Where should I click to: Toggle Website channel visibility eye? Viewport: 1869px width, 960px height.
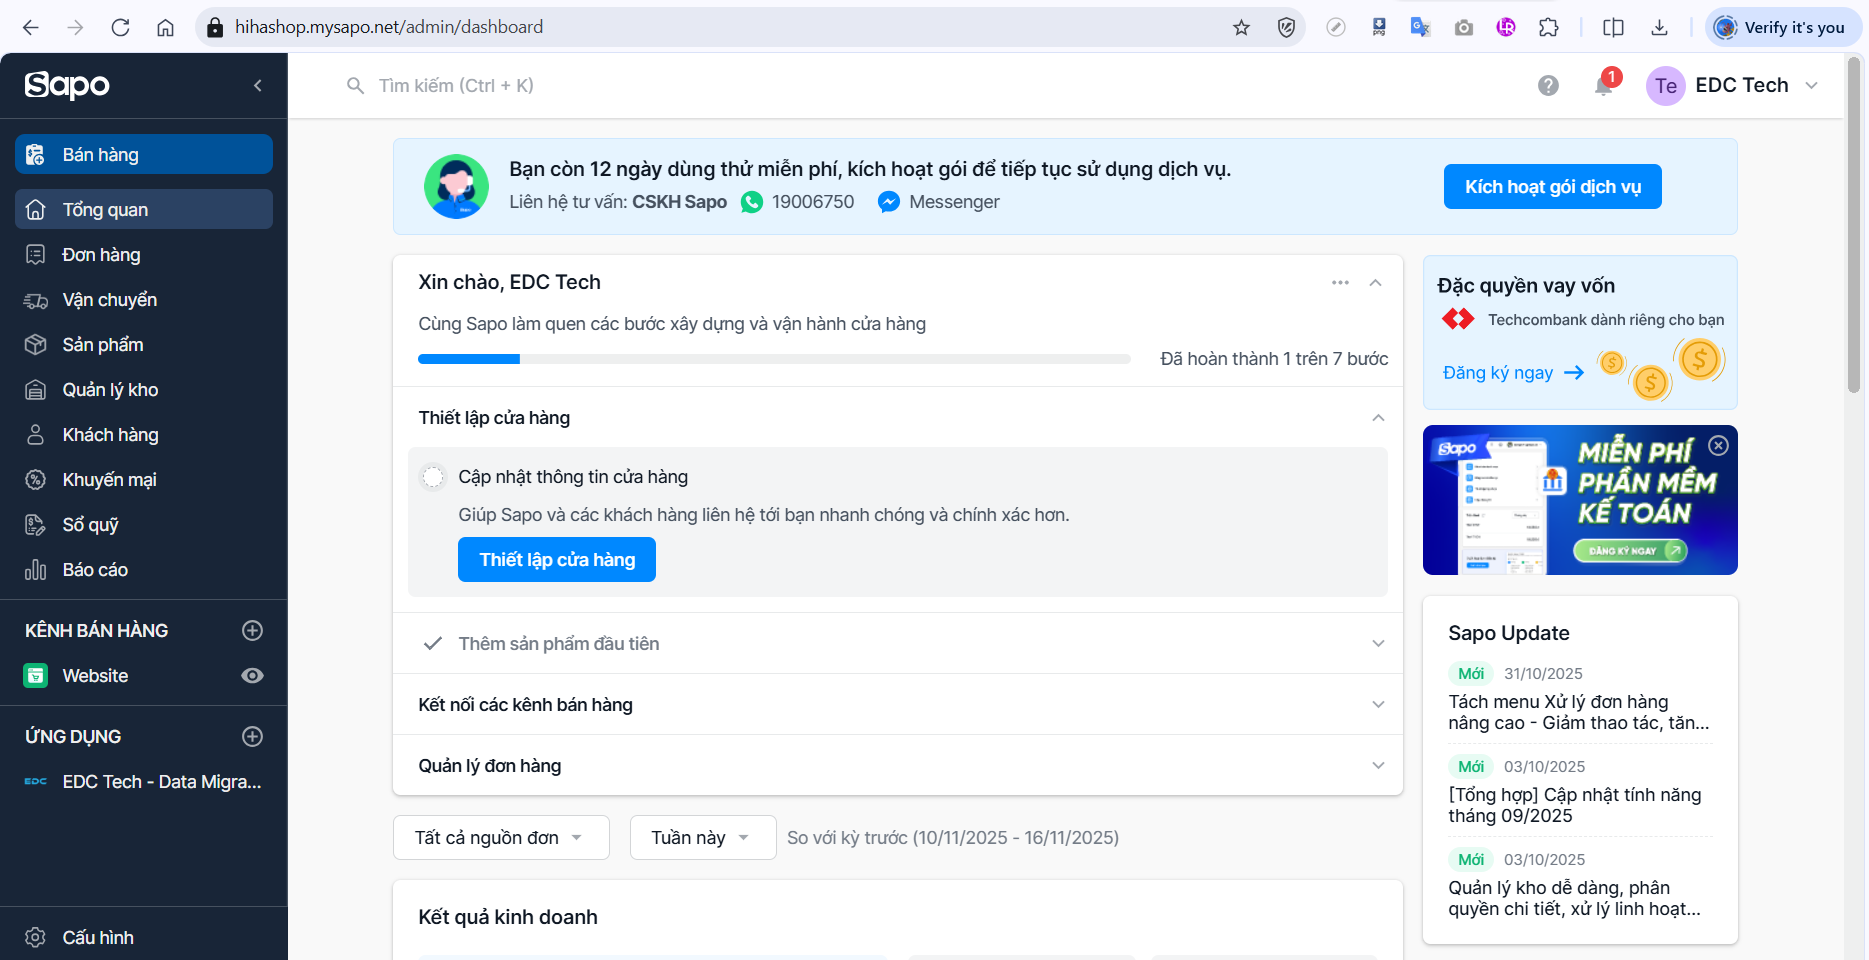(252, 676)
